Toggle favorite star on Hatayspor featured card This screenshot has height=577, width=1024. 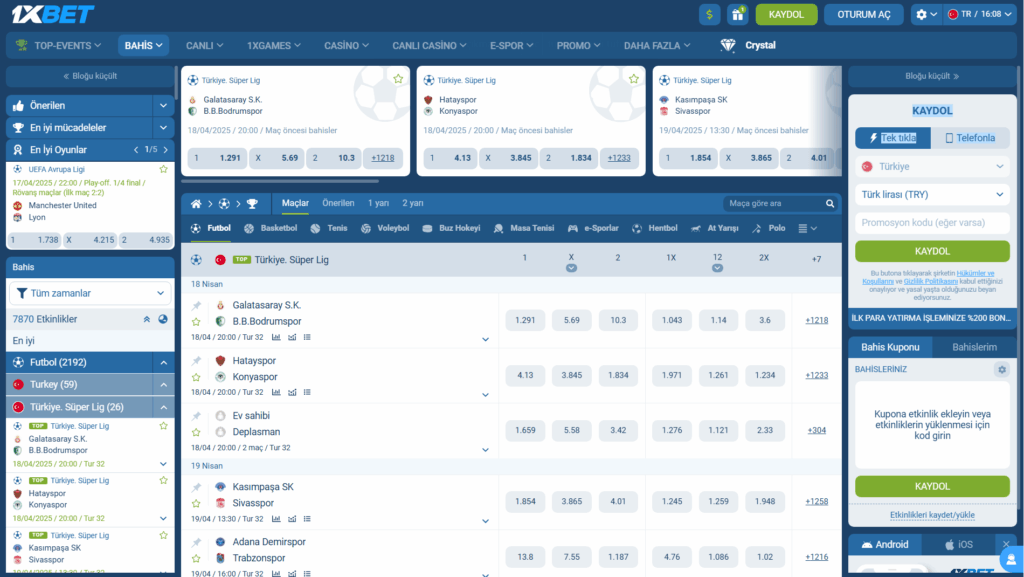pyautogui.click(x=634, y=79)
